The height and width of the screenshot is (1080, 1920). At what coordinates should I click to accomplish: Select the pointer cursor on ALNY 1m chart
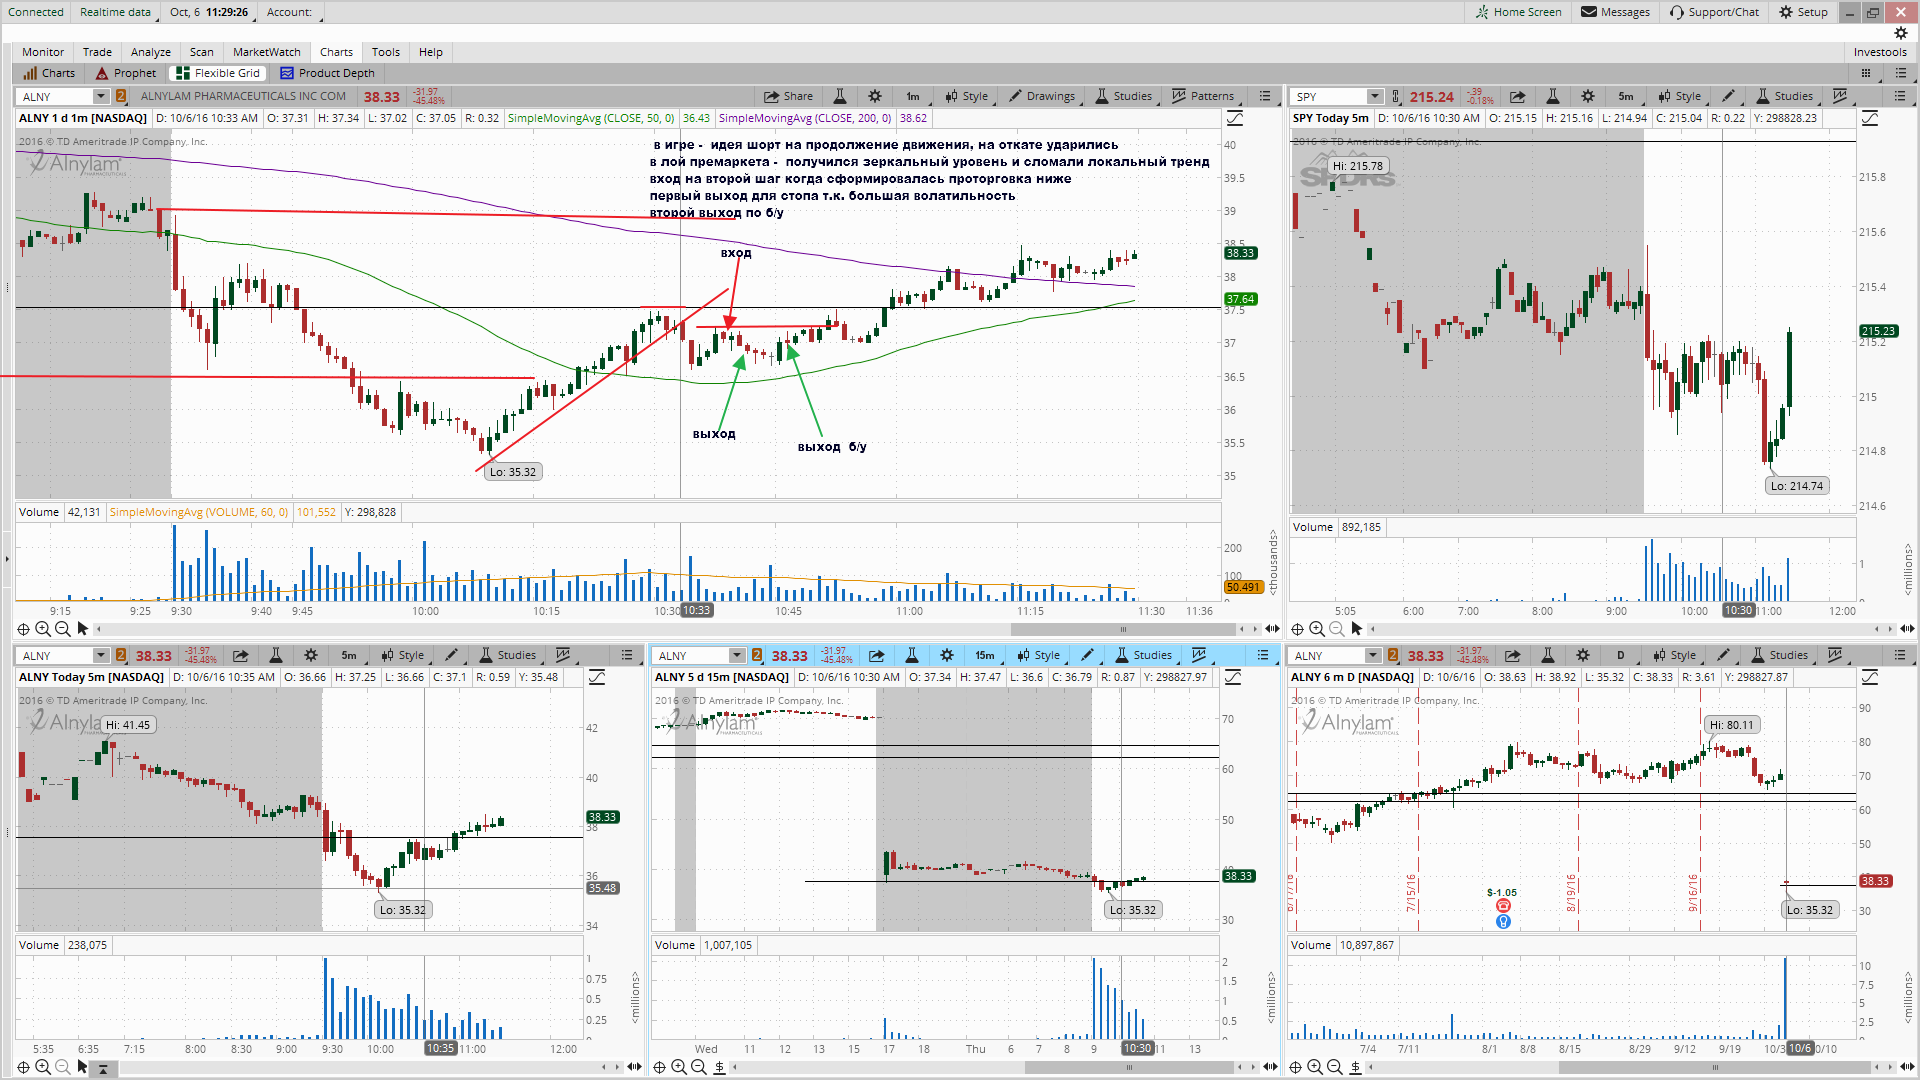point(83,629)
